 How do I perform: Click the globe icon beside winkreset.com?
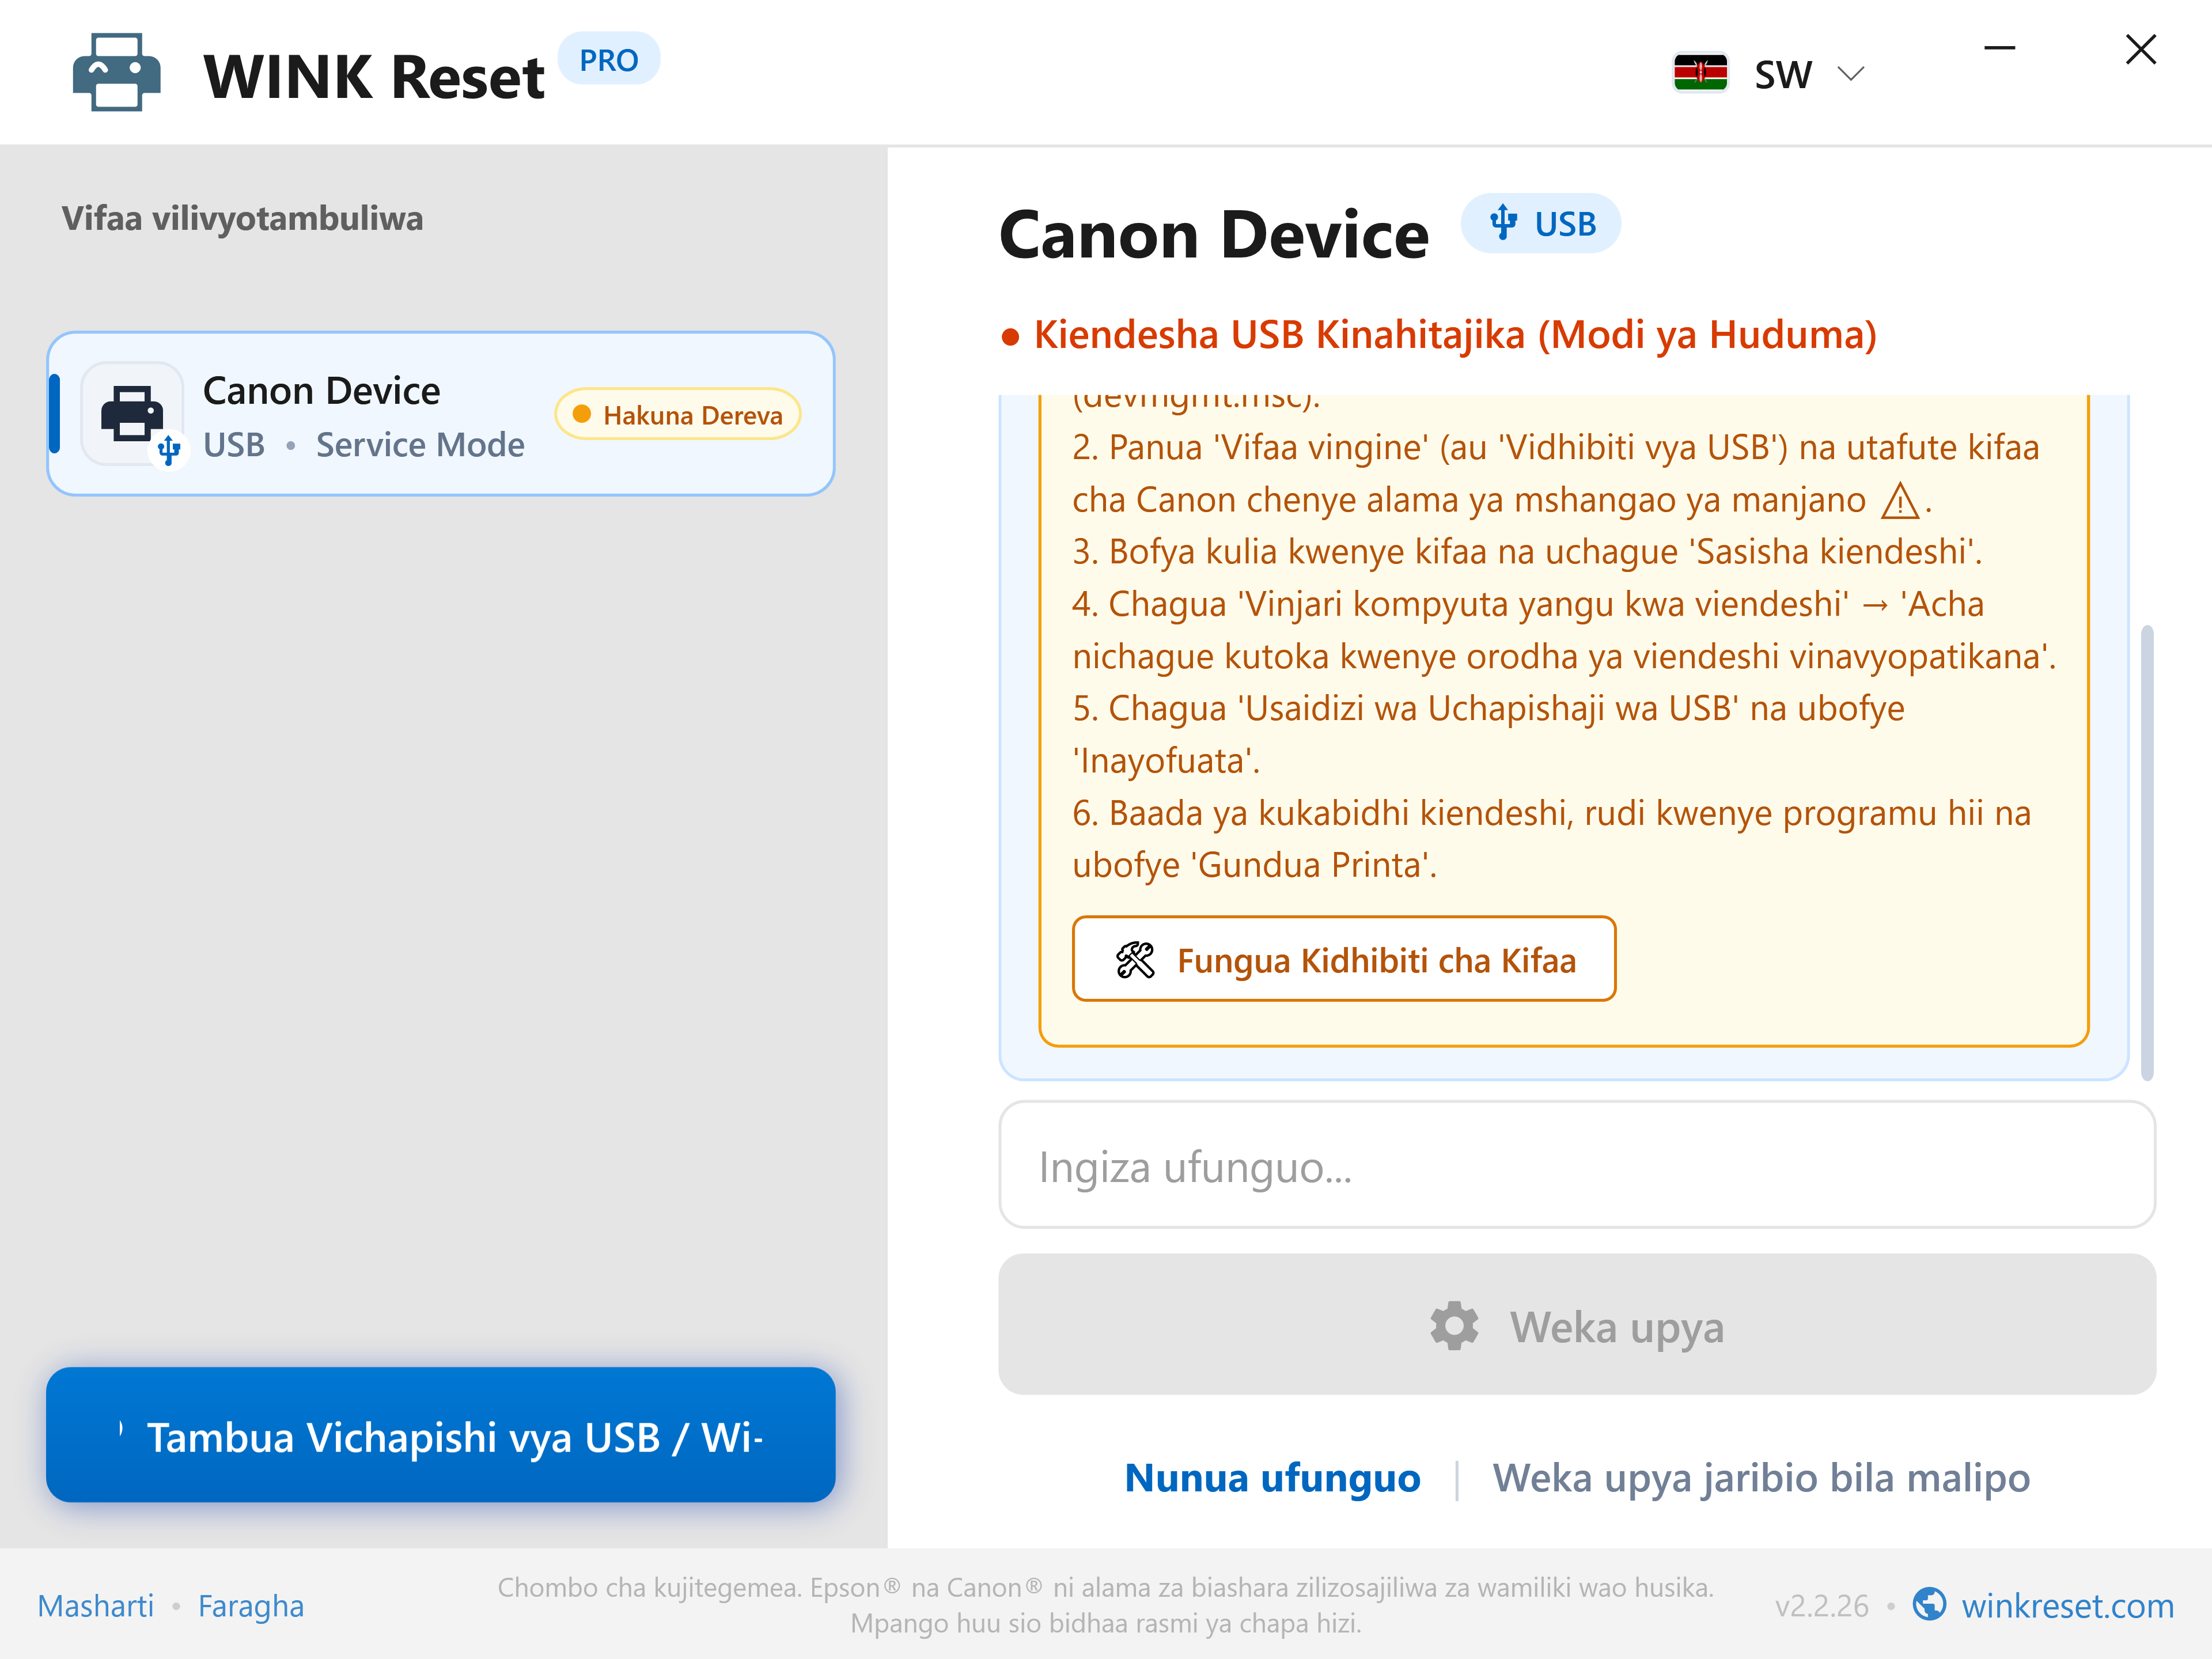coord(1929,1605)
